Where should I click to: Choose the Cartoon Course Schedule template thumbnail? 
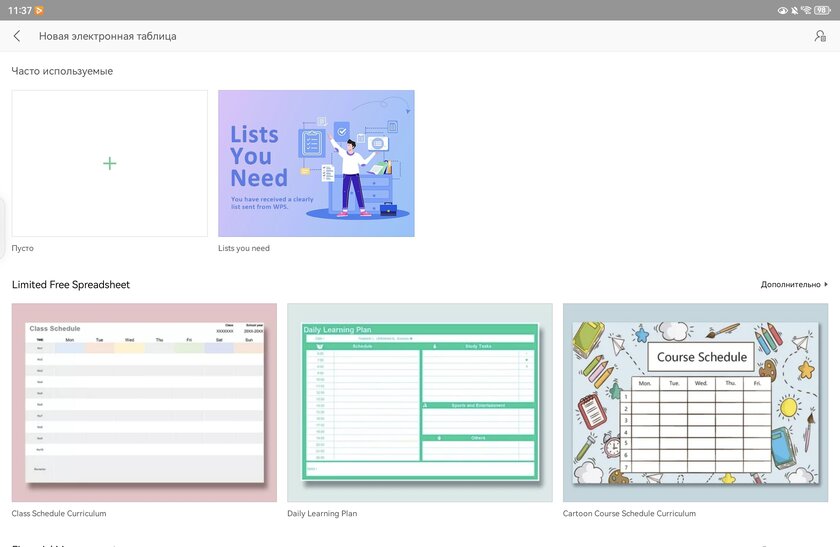695,402
